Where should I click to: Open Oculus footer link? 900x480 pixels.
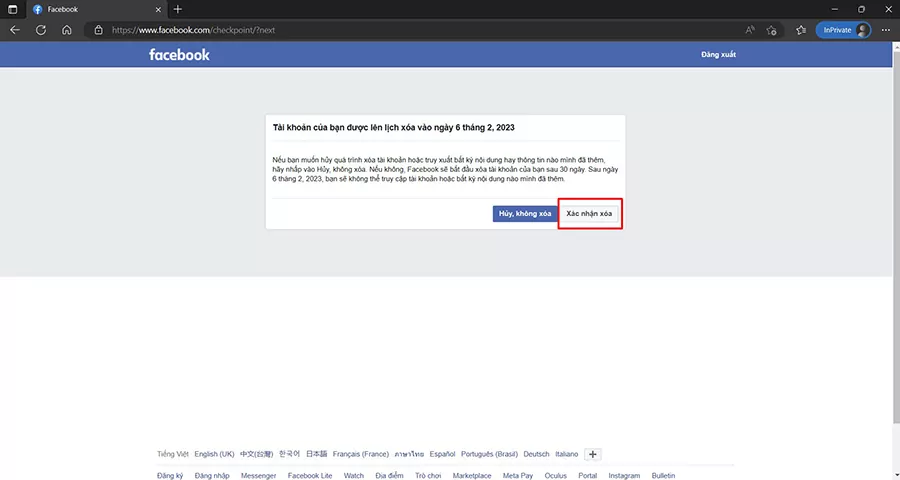pos(555,475)
